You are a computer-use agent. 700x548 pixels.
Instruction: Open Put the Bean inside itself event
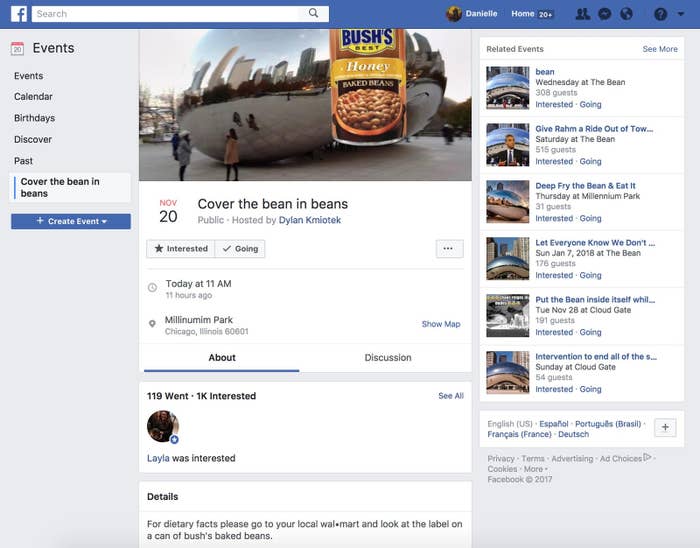(595, 299)
